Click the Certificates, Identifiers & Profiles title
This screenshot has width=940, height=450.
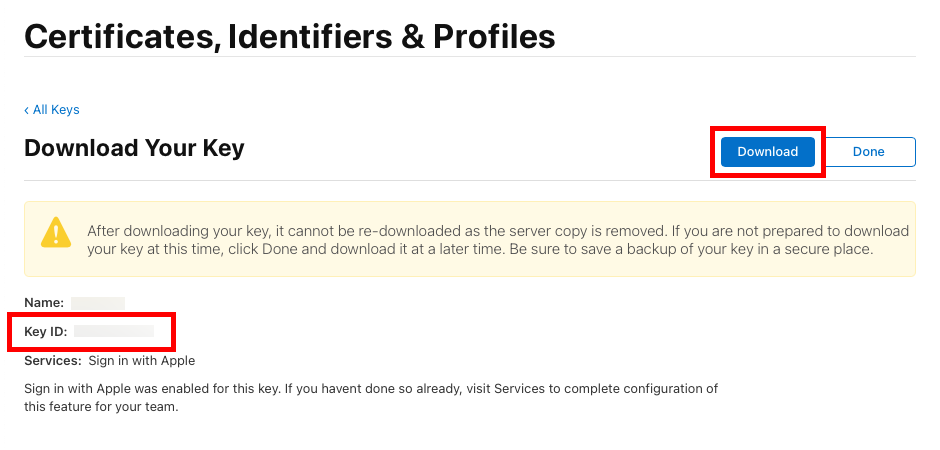pyautogui.click(x=289, y=37)
